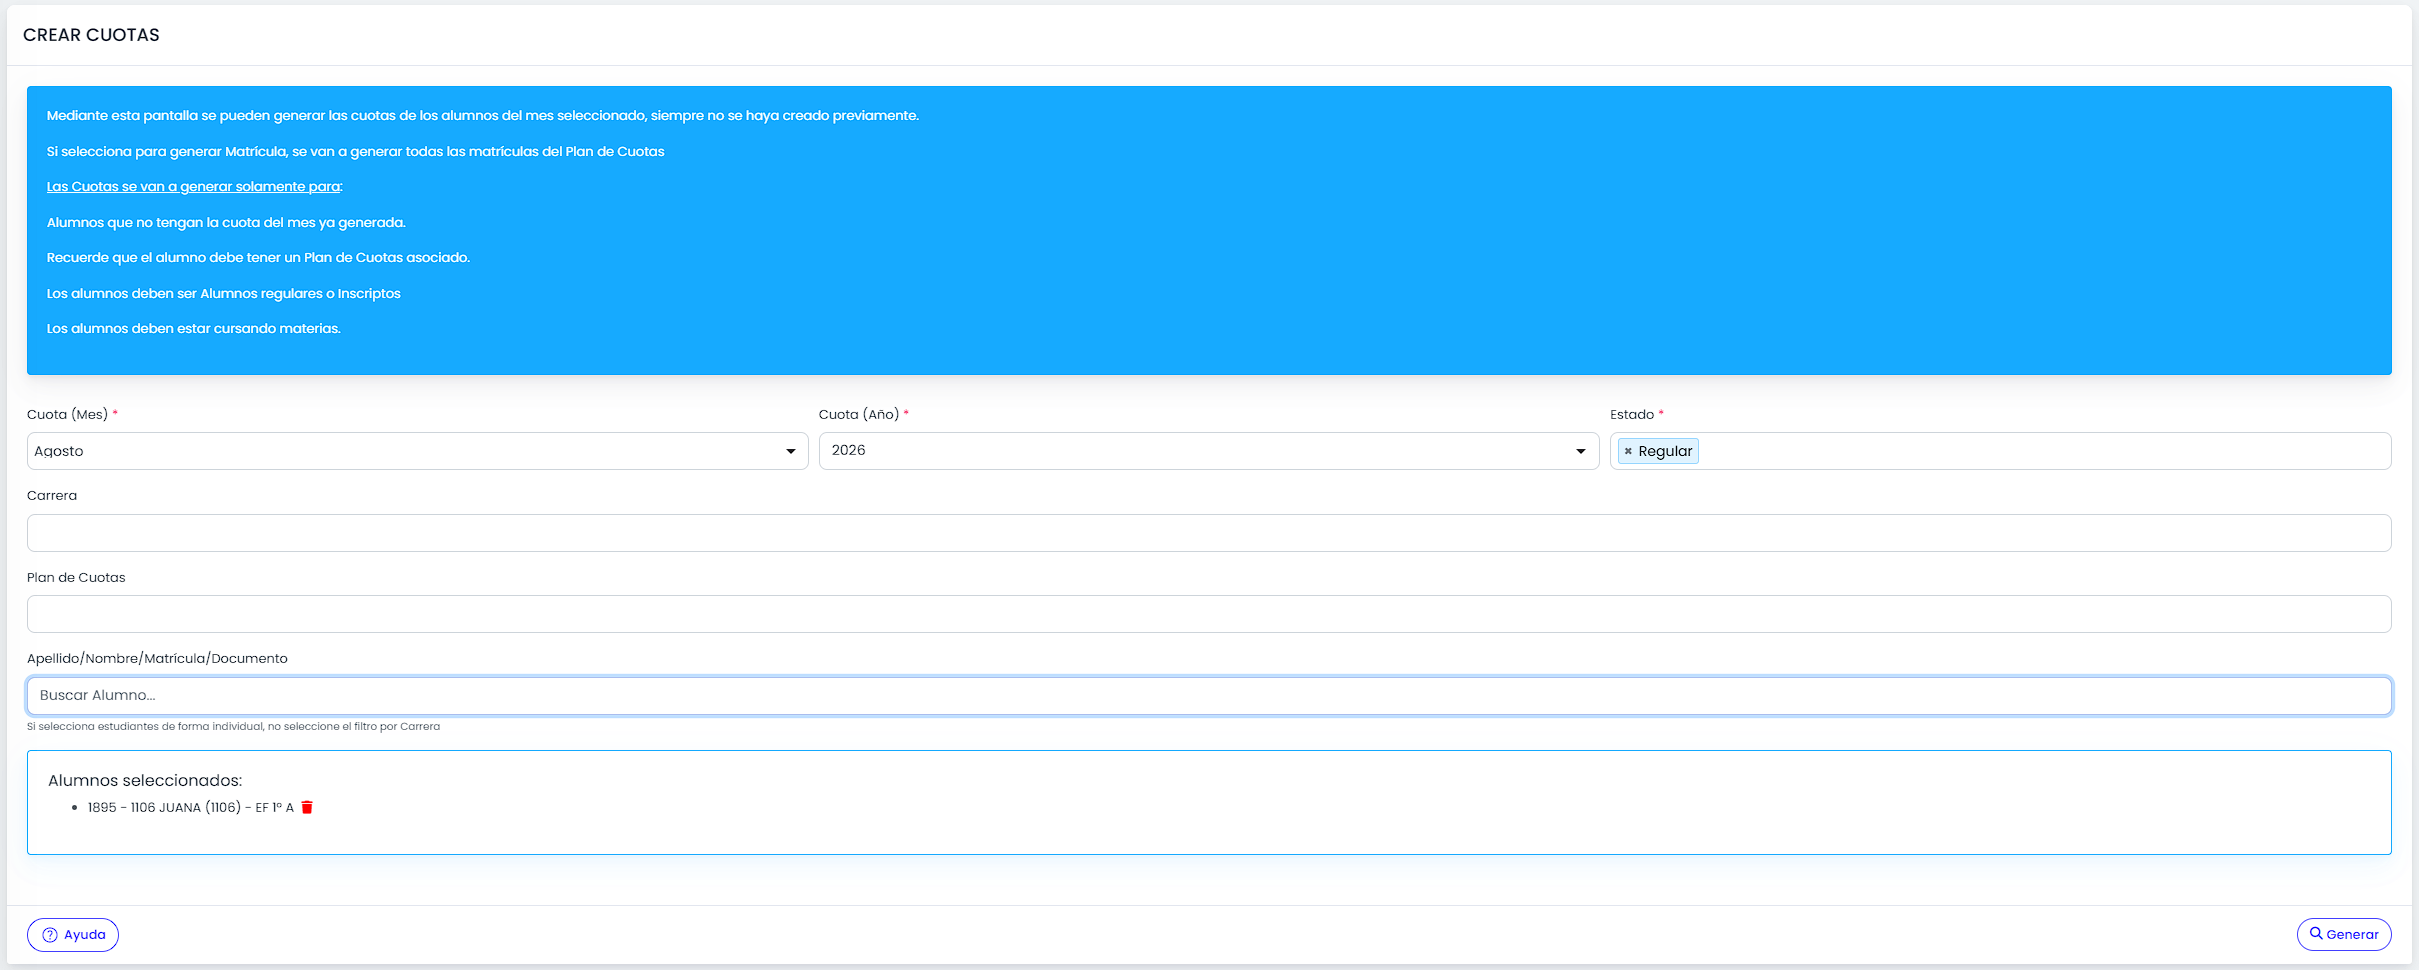
Task: Open the Cuota (Mes) dropdown showing Agosto
Action: [x=417, y=451]
